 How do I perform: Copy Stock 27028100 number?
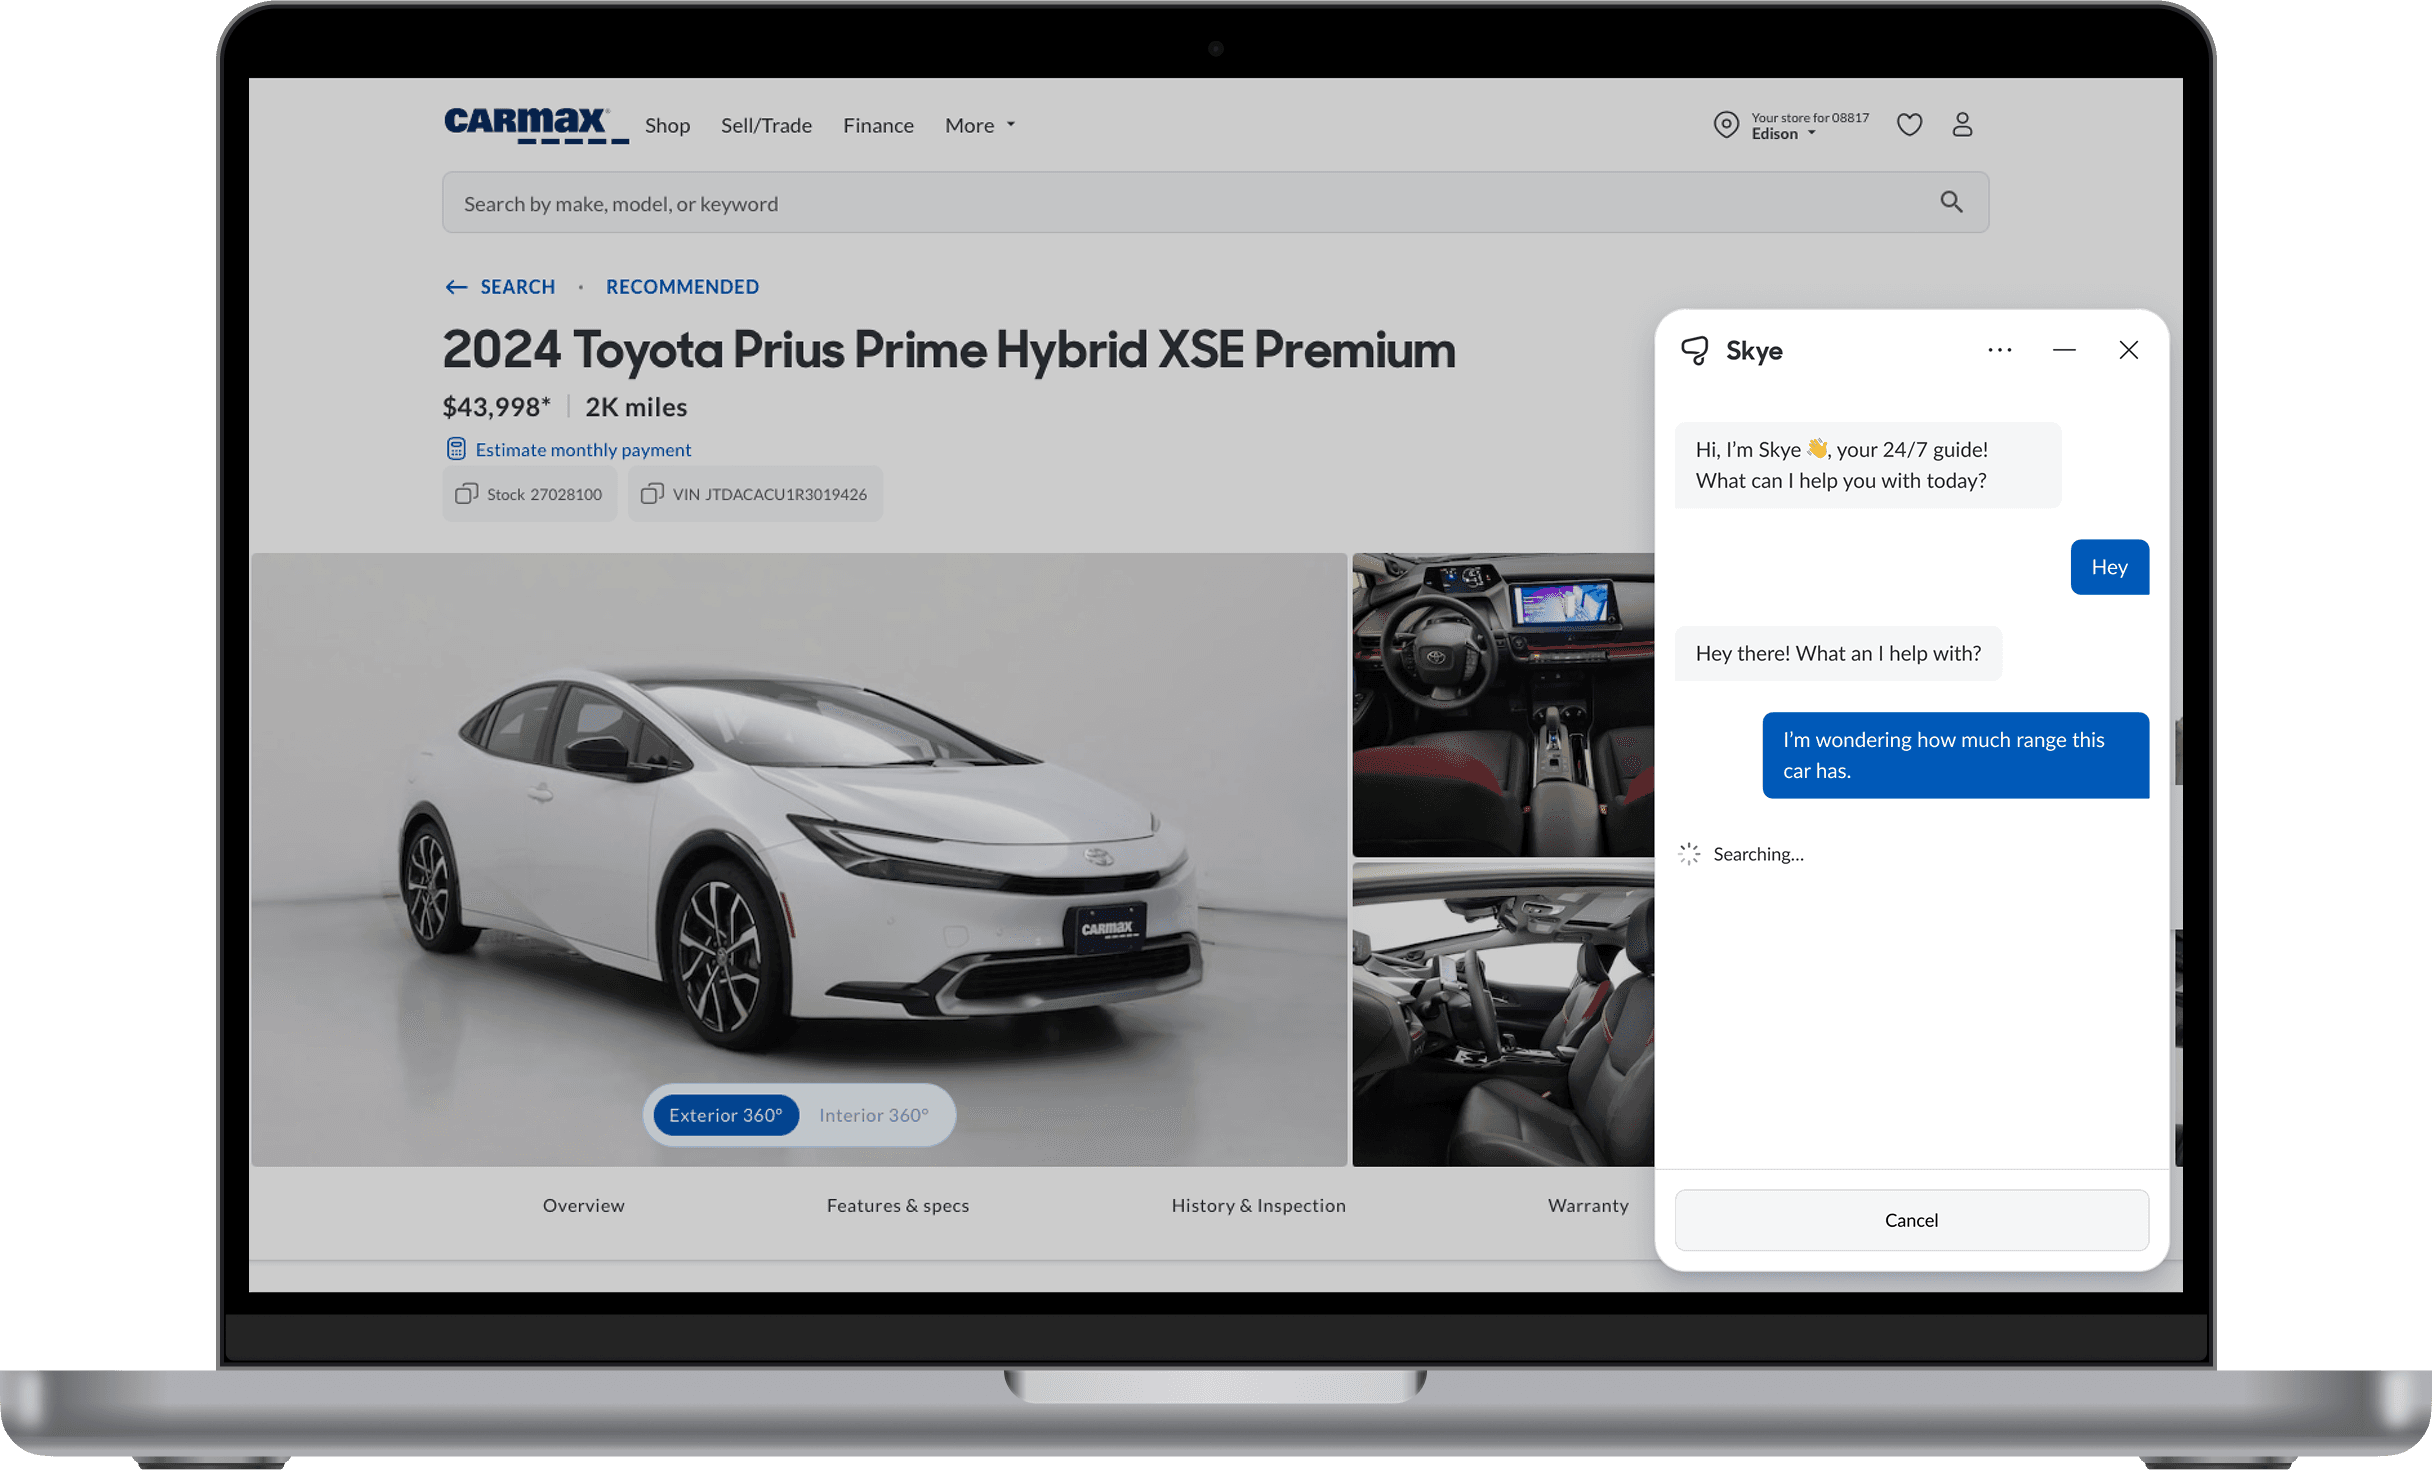(x=530, y=494)
